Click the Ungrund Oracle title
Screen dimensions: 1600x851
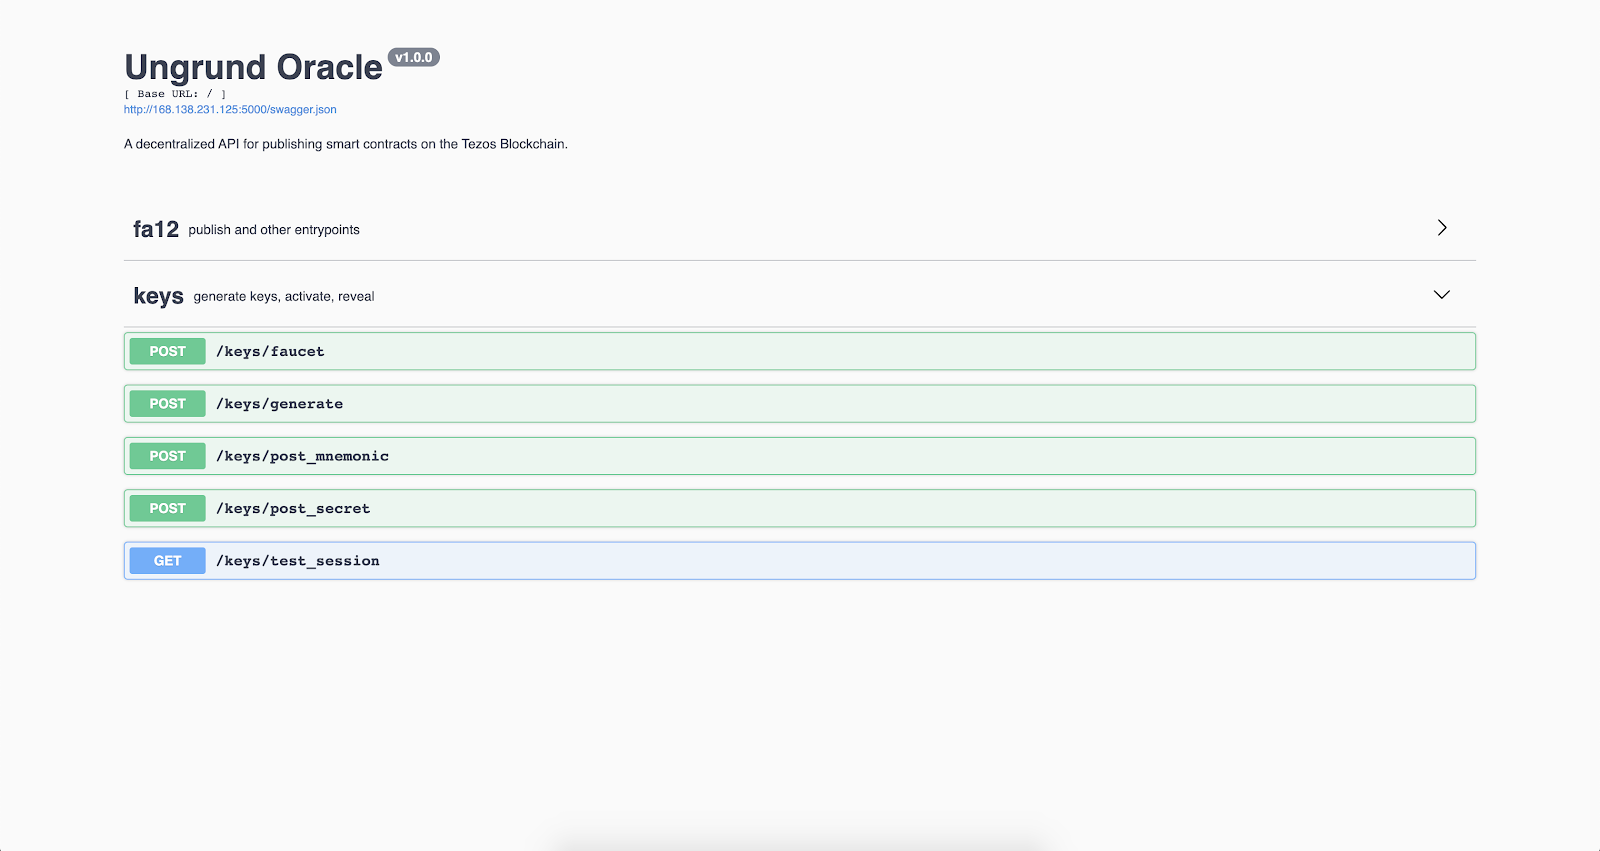point(253,67)
